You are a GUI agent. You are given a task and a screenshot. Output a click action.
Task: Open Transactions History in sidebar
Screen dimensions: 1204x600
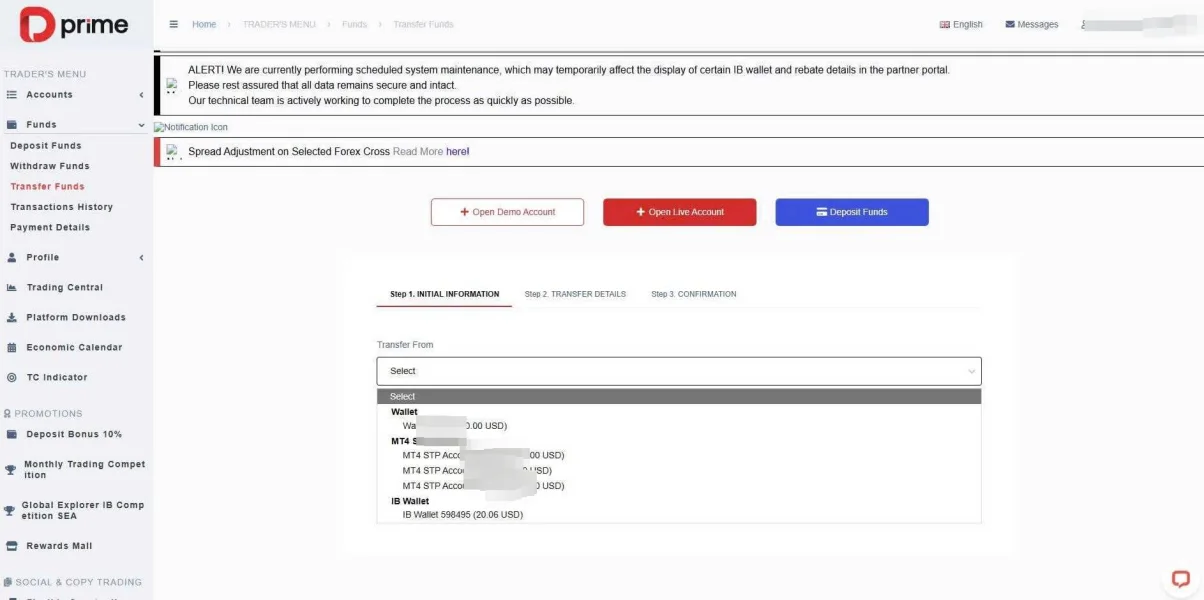click(x=61, y=207)
